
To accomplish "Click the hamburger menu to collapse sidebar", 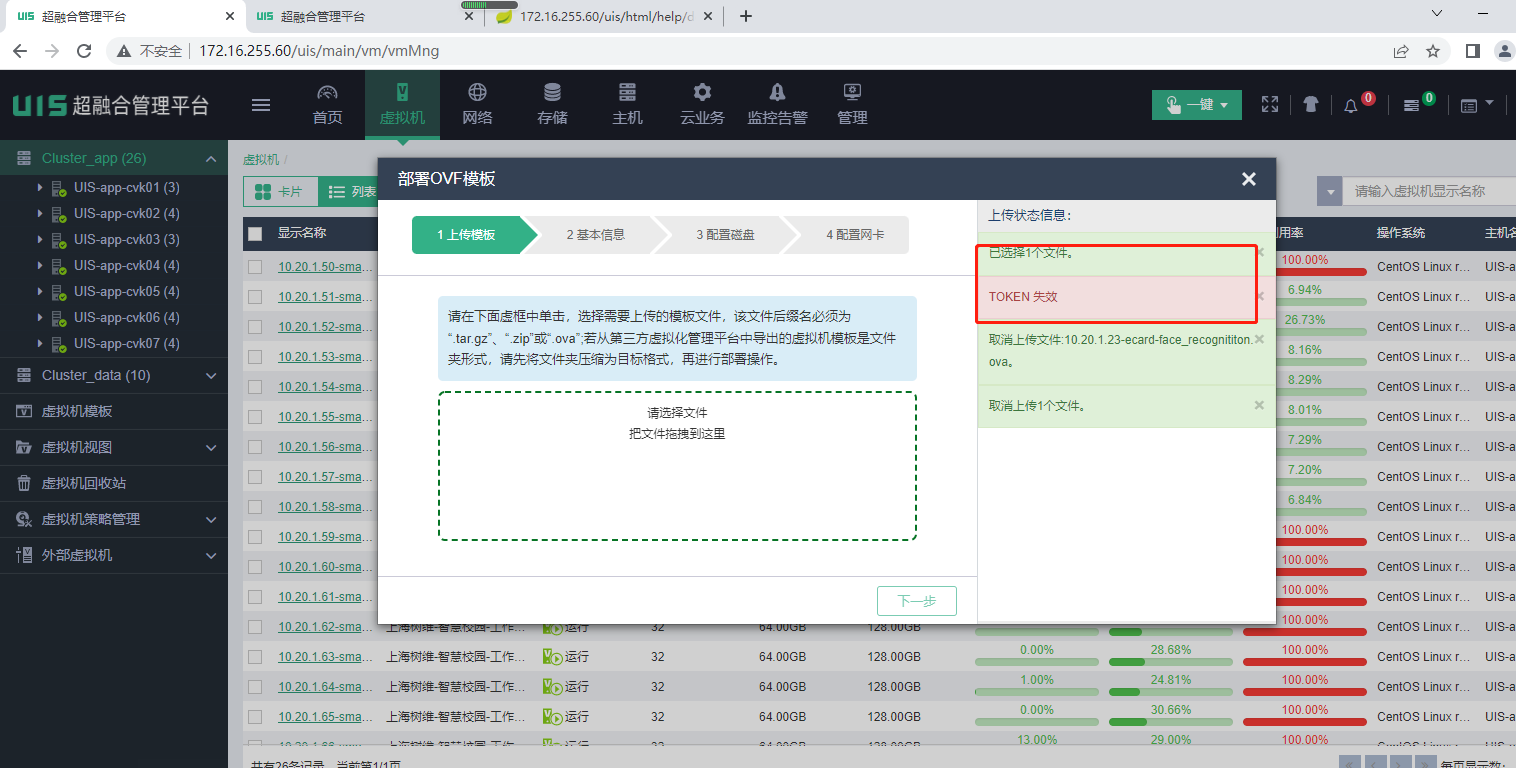I will [261, 105].
